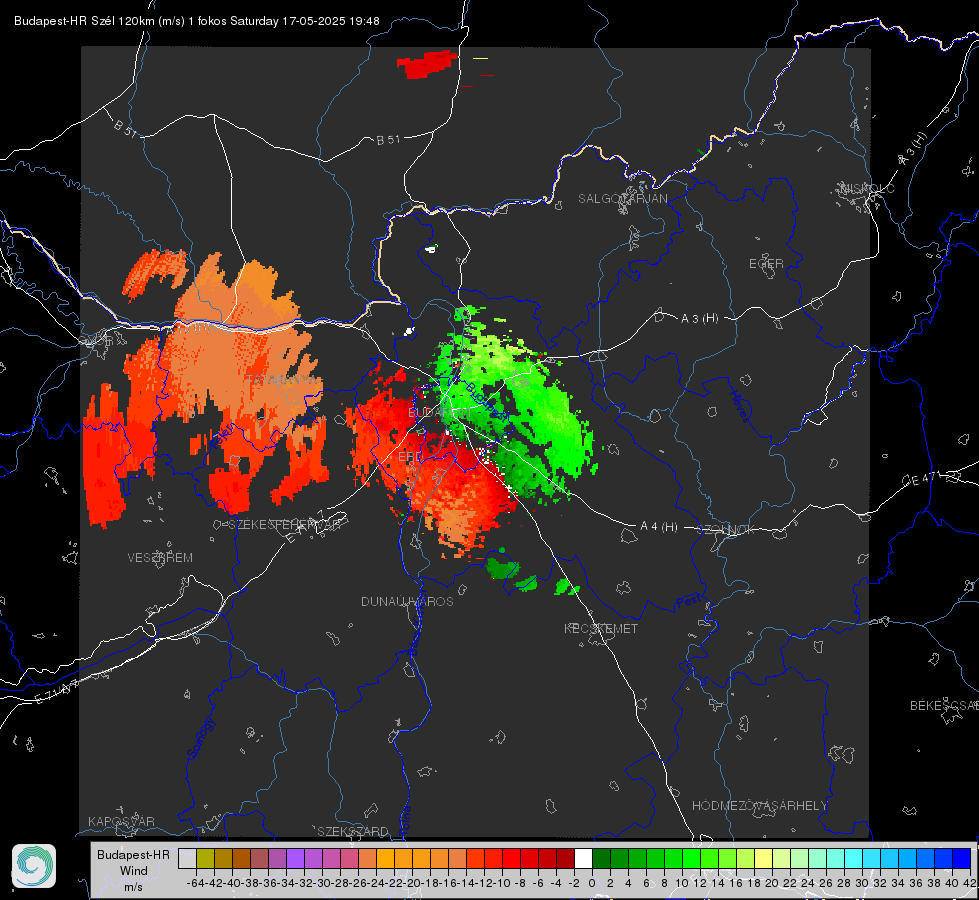Click the legend value -20

click(x=411, y=883)
